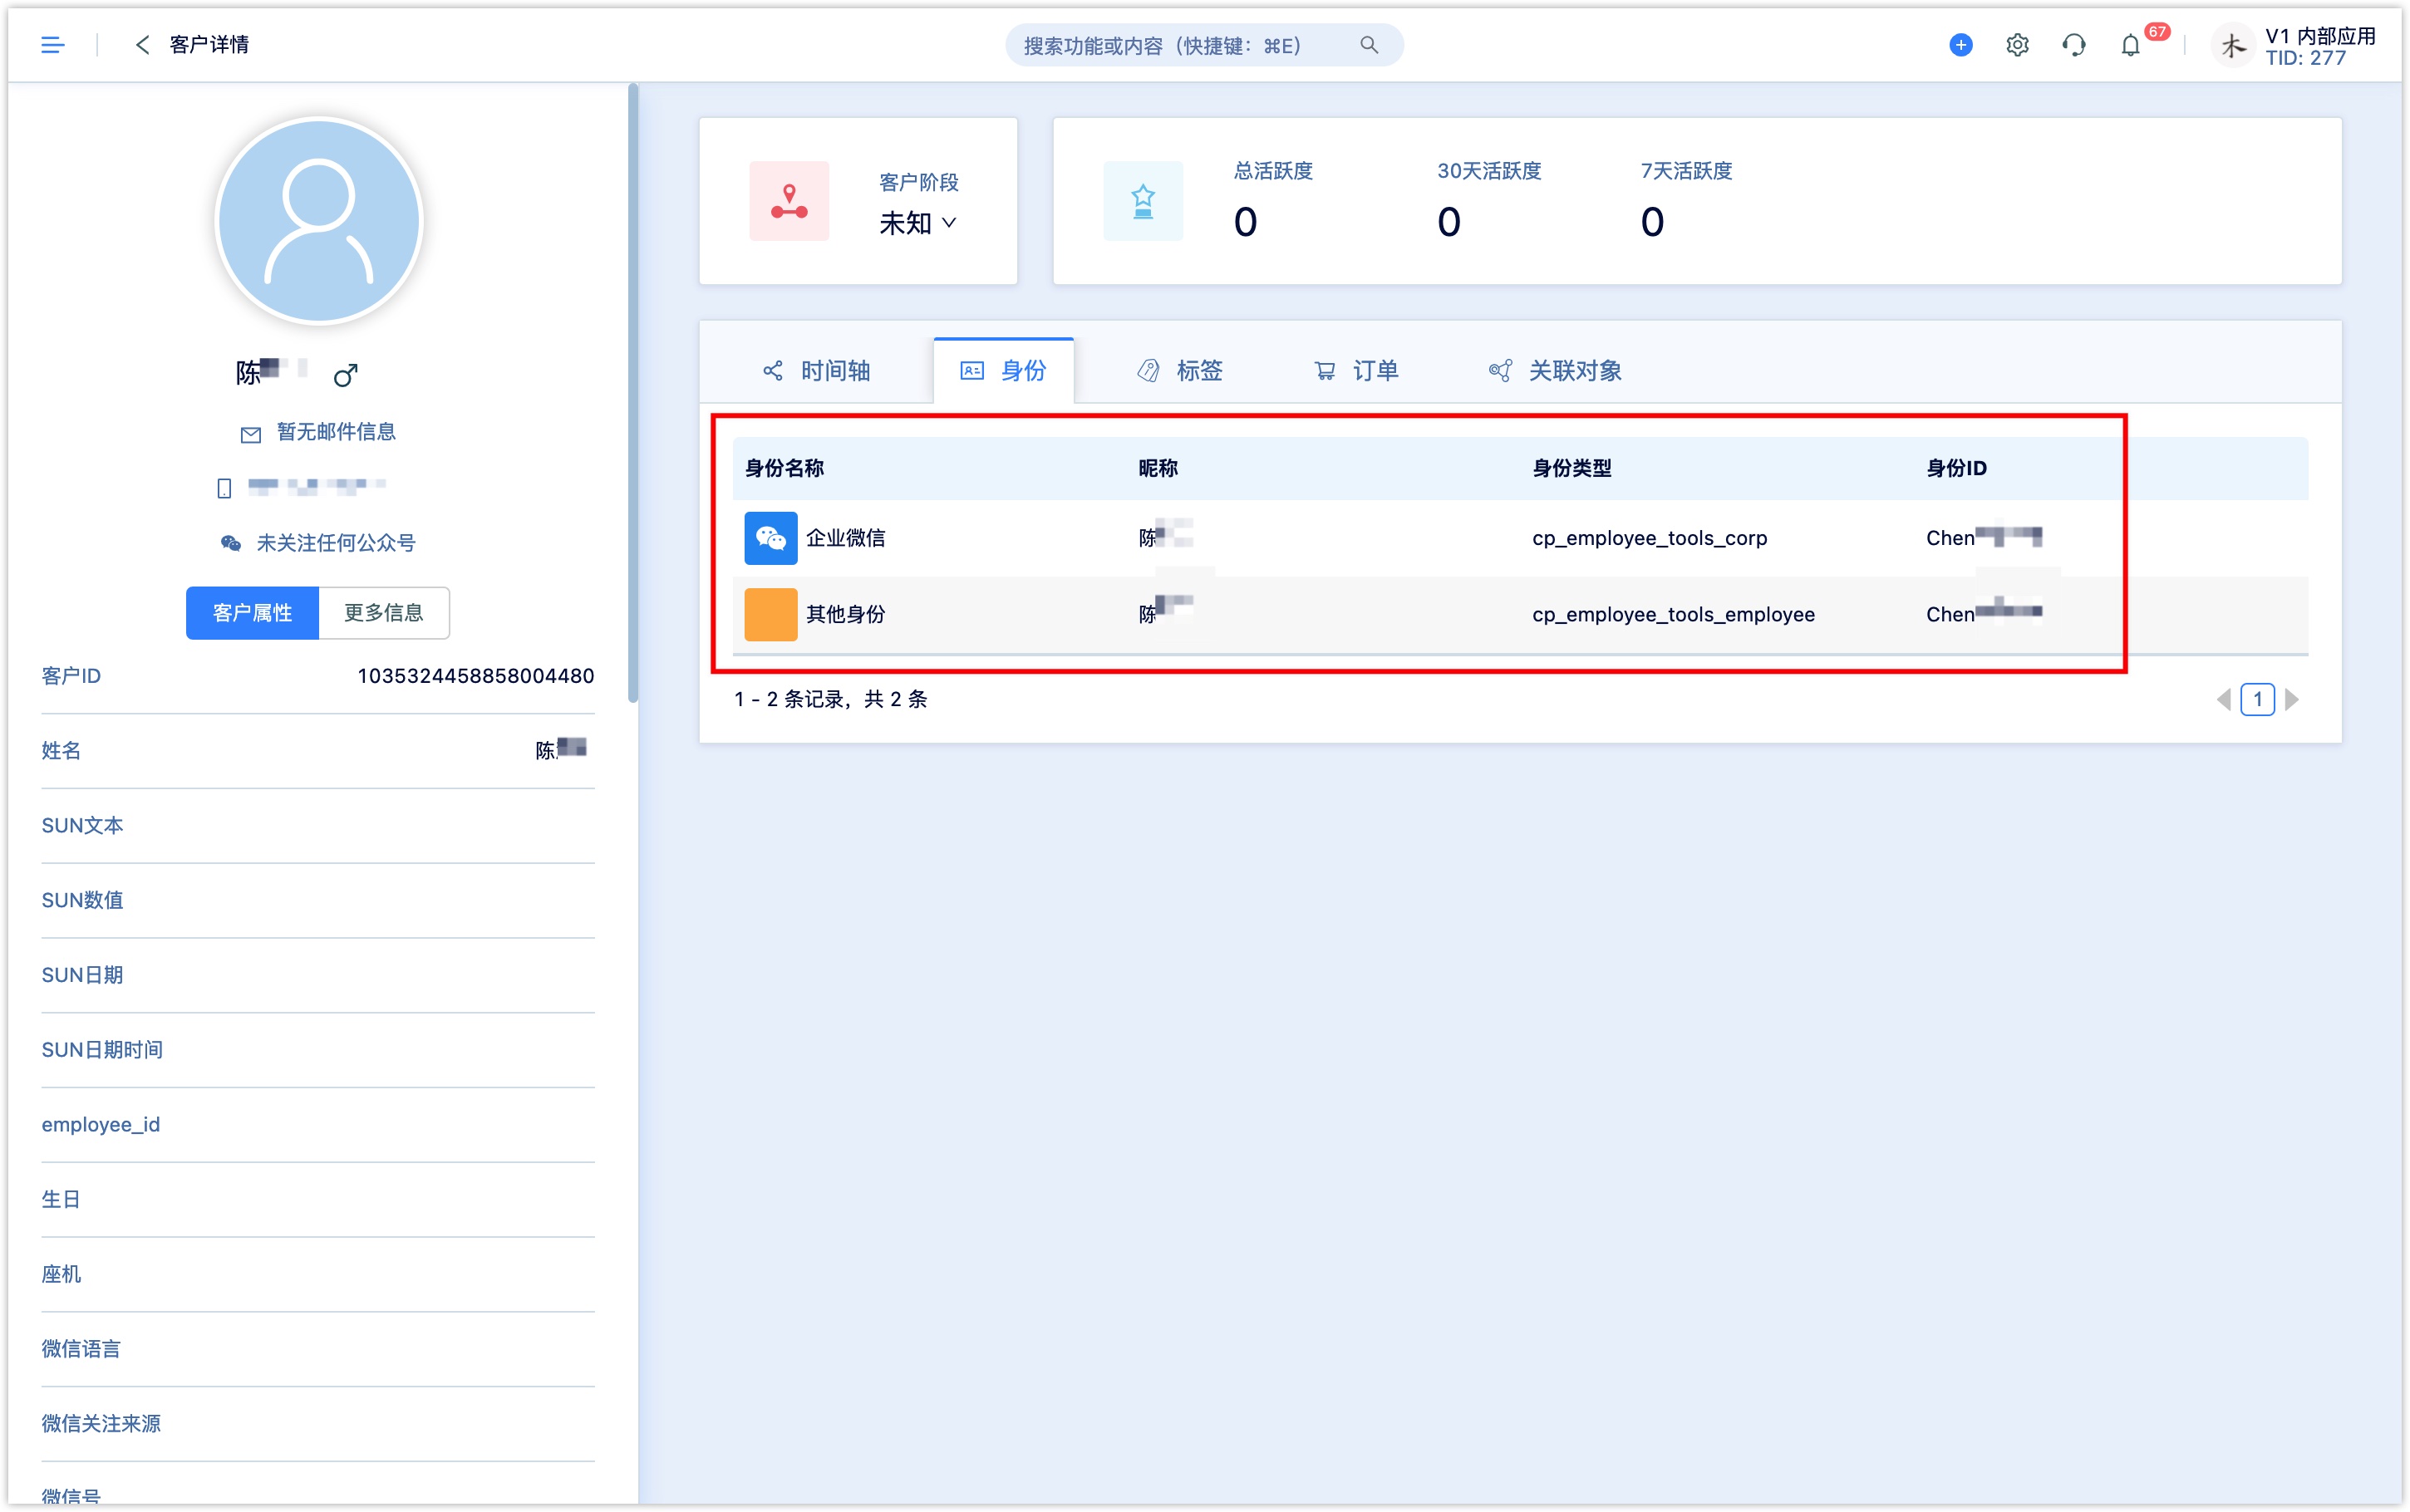Click the 其他身份 identity name text
2410x1512 pixels.
(x=845, y=614)
